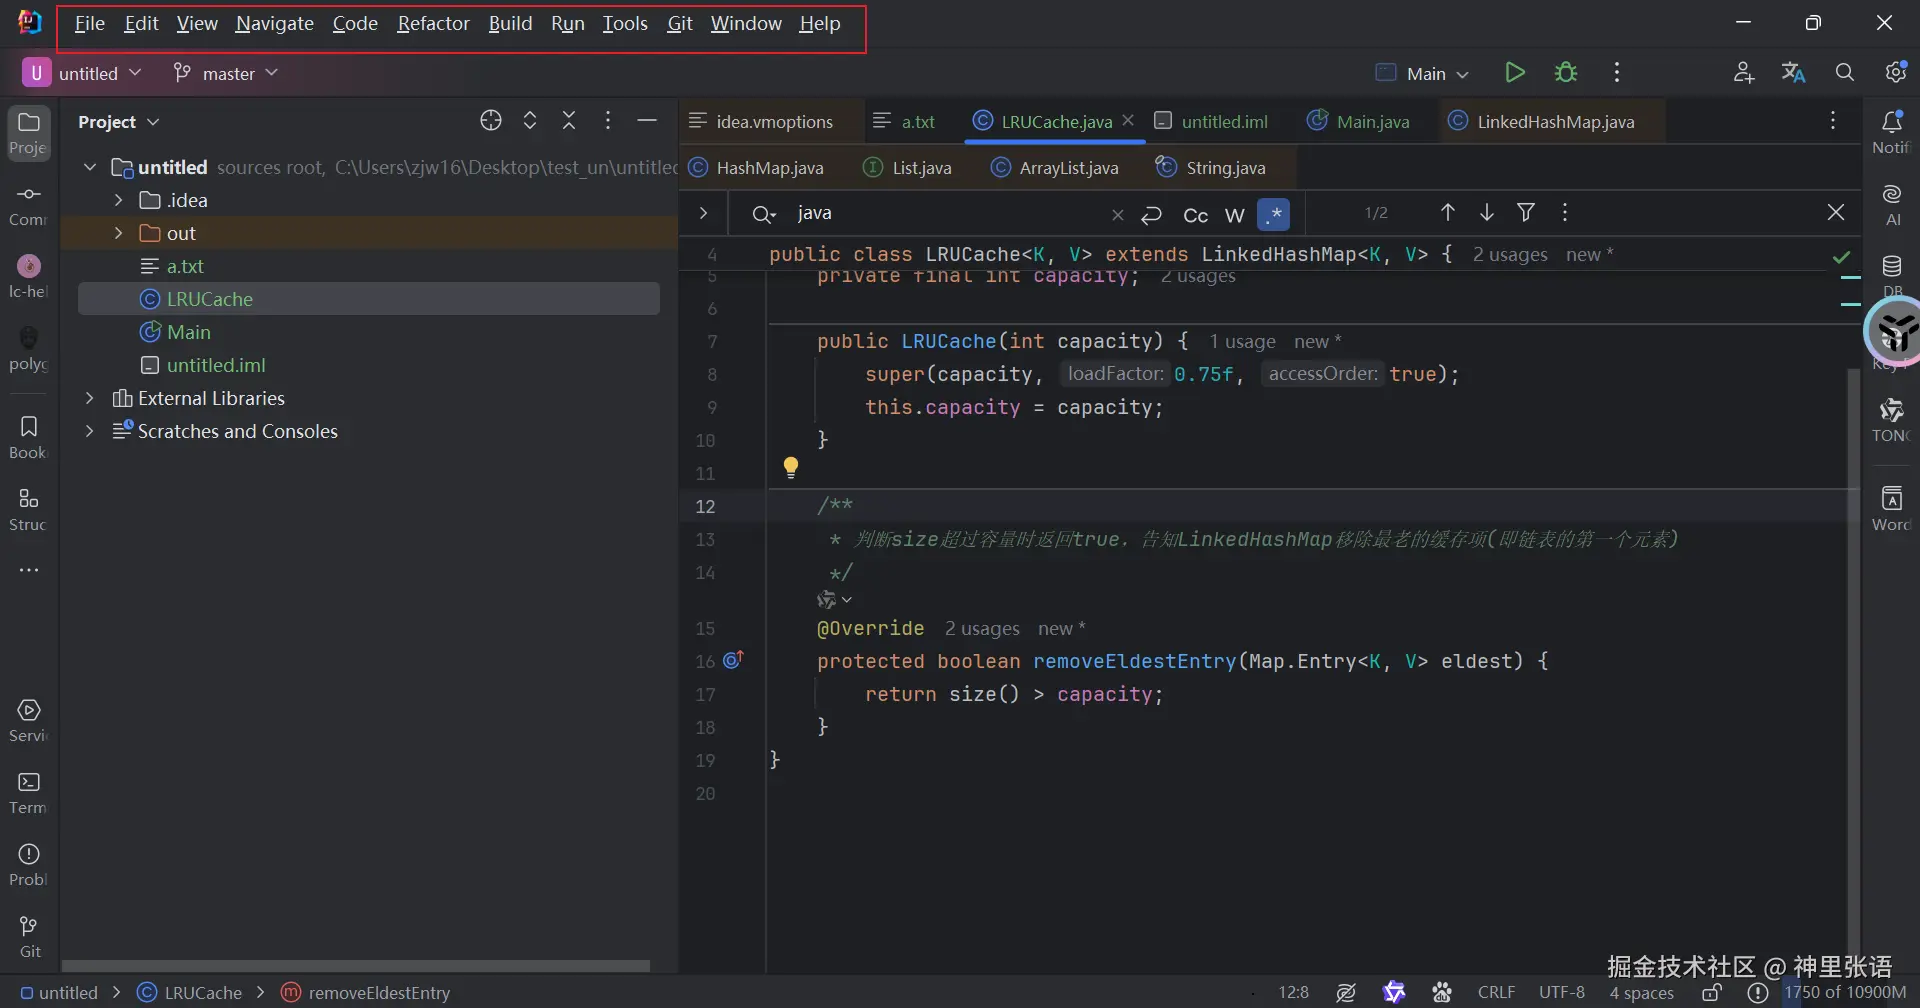Run the Main configuration
Screen dimensions: 1920x1008
pyautogui.click(x=1514, y=73)
